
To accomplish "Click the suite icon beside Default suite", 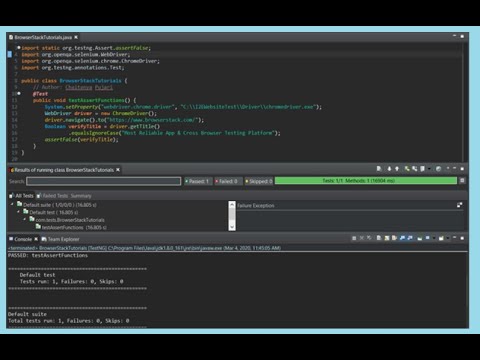I will [x=20, y=204].
